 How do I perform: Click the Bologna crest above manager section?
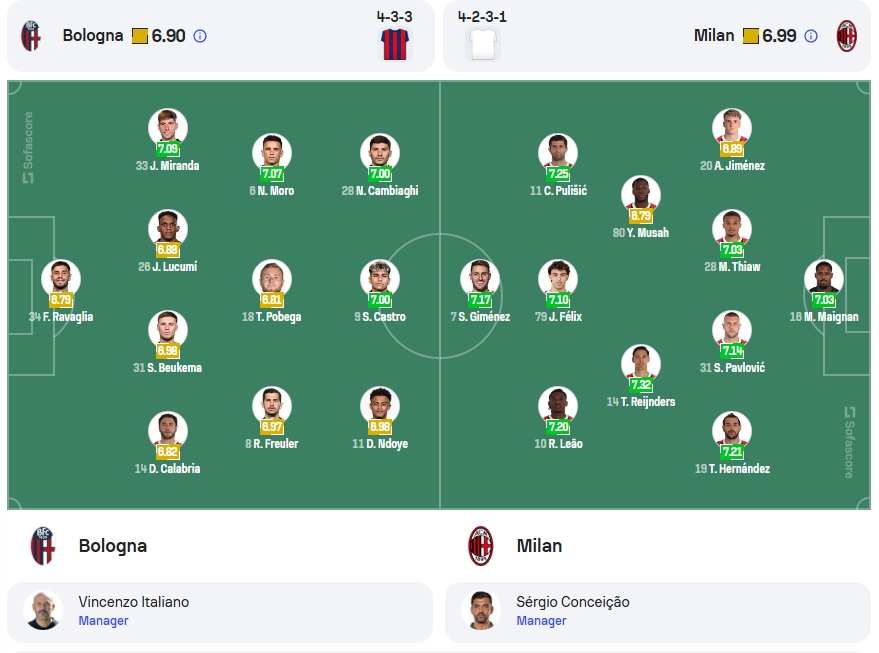(43, 545)
